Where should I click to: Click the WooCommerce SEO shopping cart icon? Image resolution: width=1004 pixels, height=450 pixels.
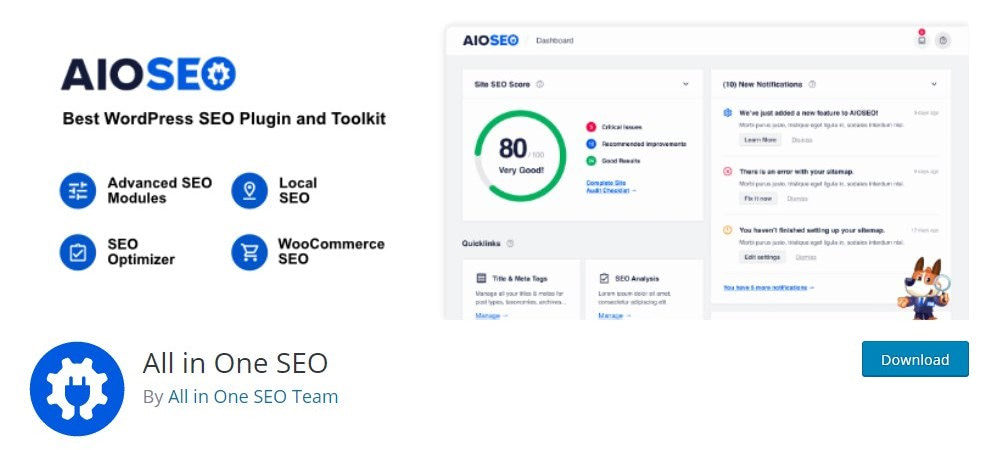point(250,252)
